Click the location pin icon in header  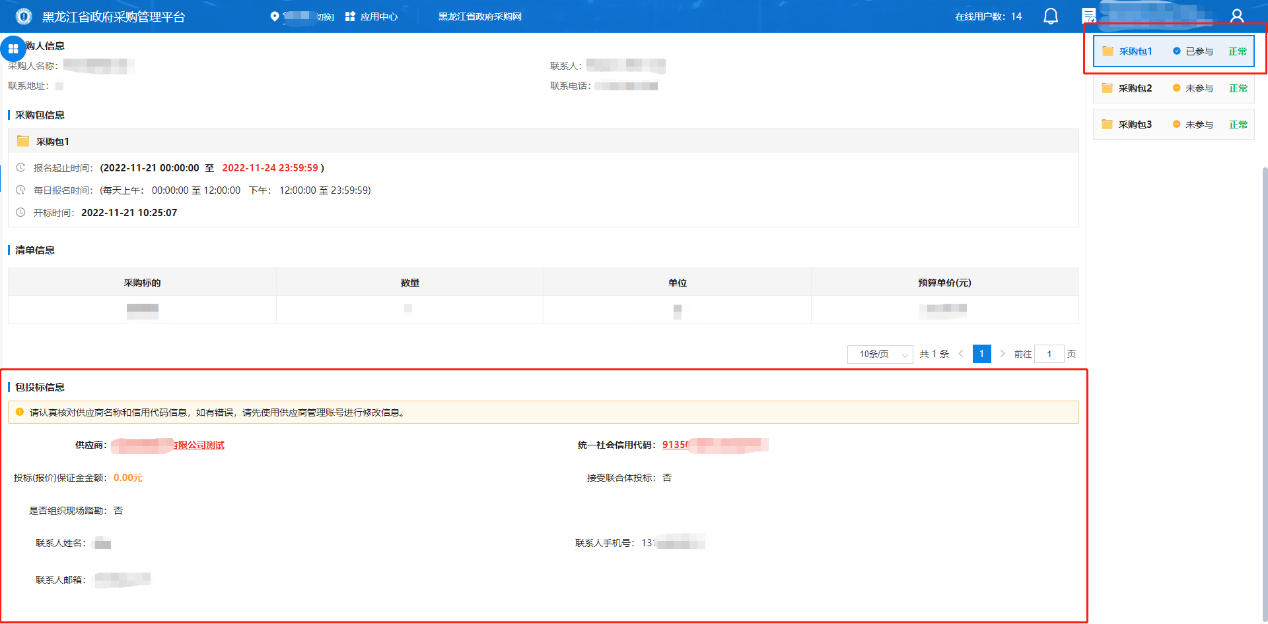click(x=275, y=17)
